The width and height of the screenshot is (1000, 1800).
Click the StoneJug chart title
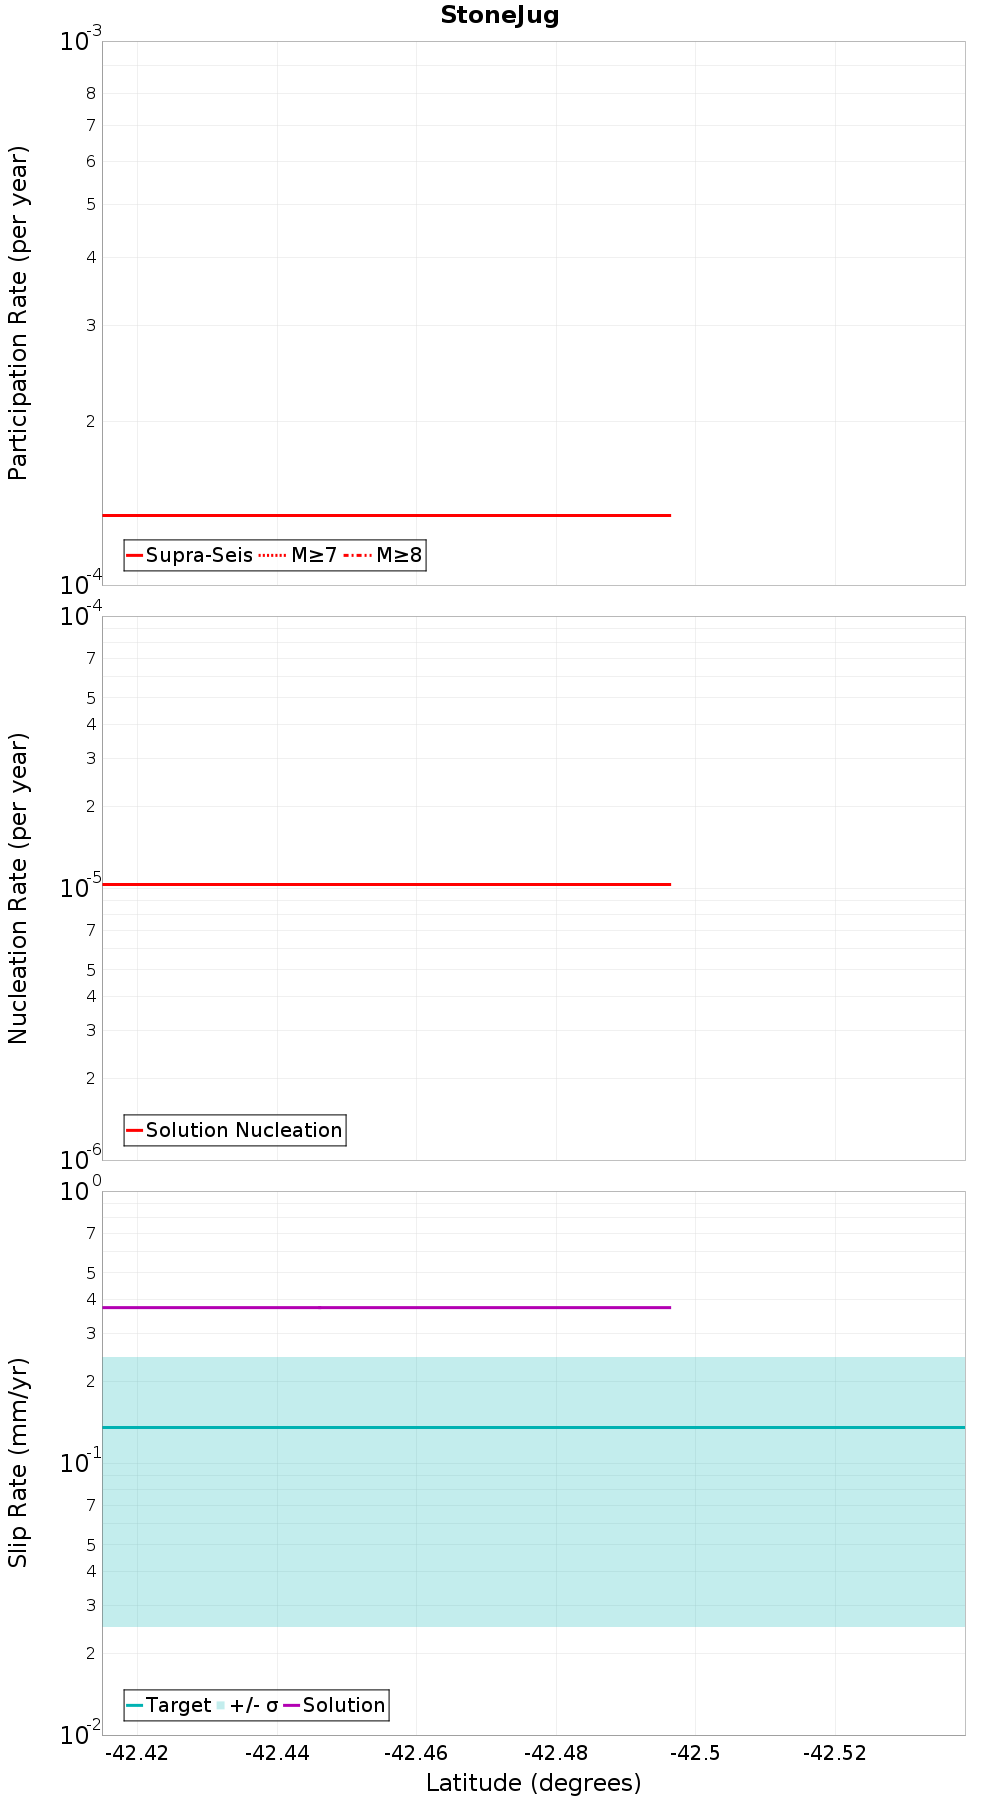coord(499,16)
